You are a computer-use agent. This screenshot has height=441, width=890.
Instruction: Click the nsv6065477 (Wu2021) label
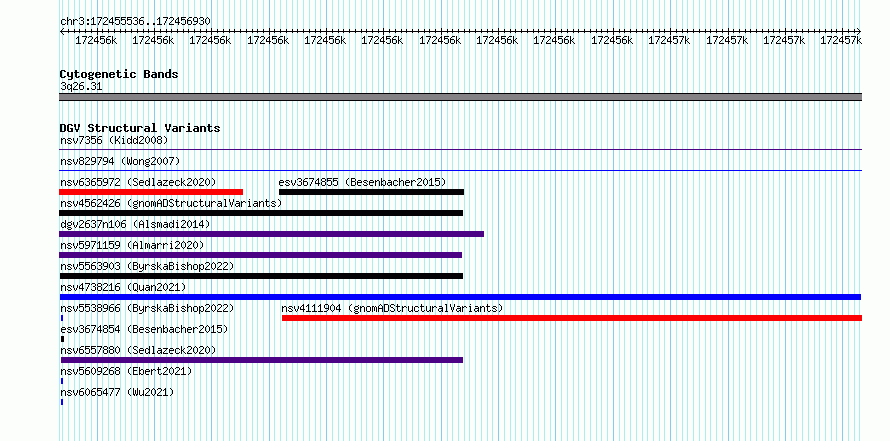coord(117,392)
